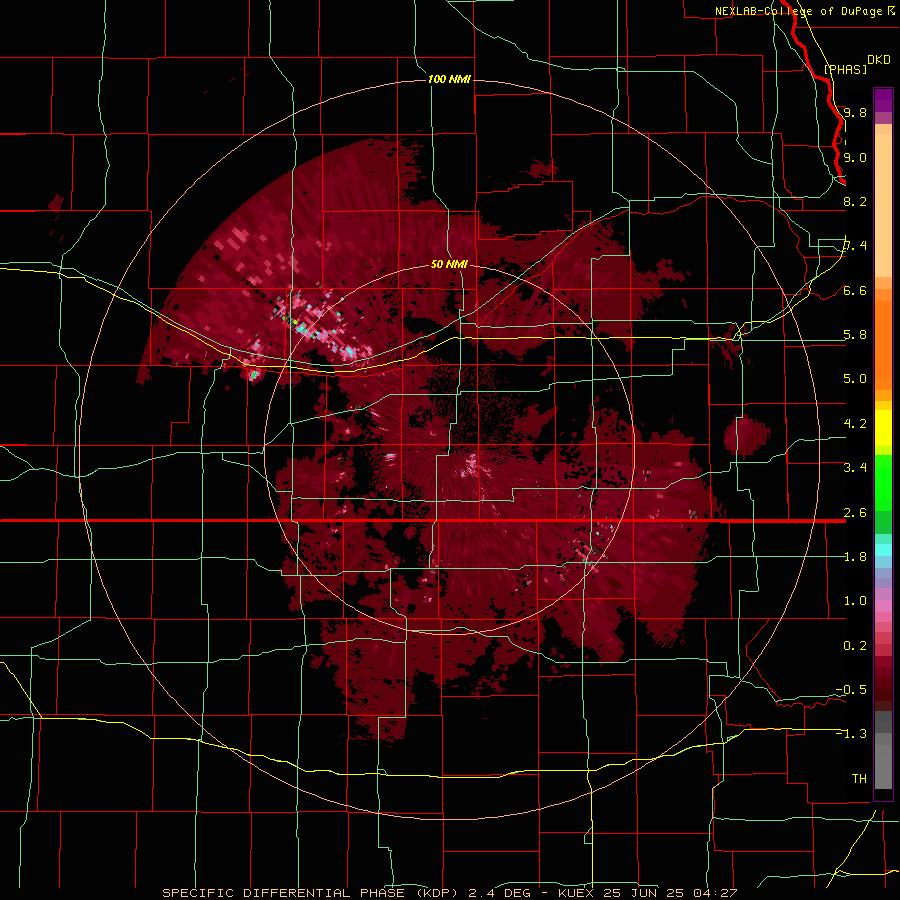Click the 6.6 value on the color scale
This screenshot has height=900, width=900.
855,290
